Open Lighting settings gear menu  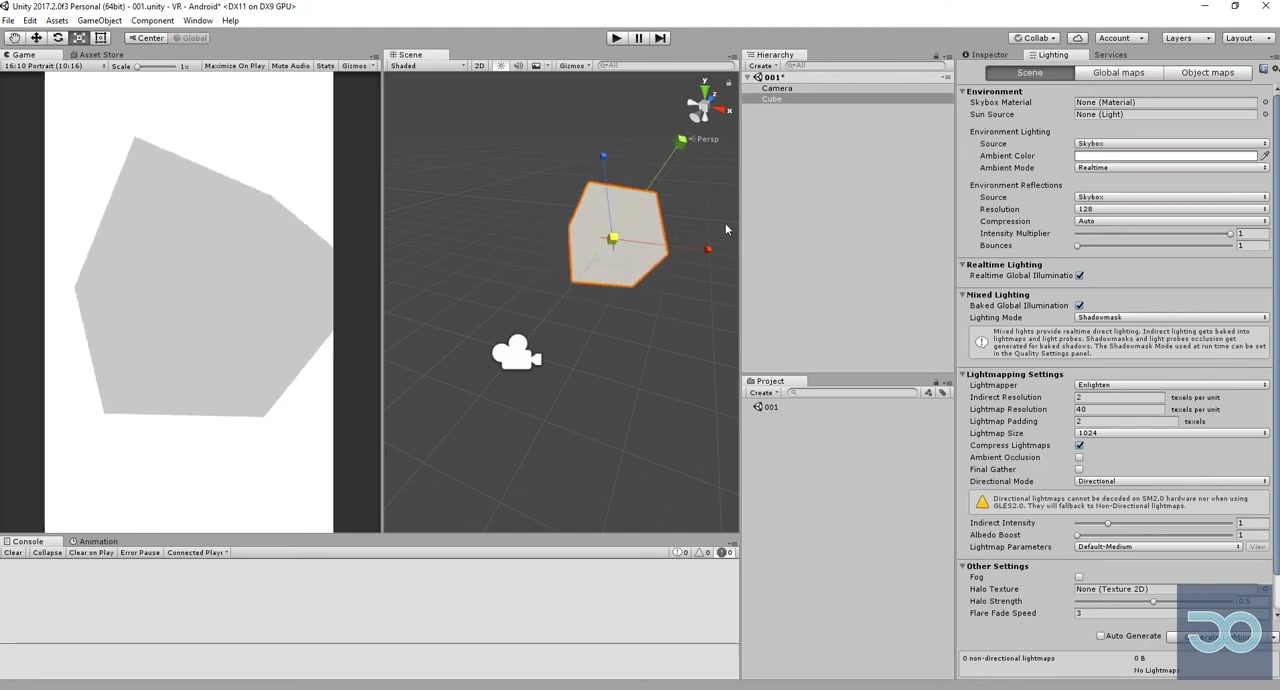(x=1273, y=69)
